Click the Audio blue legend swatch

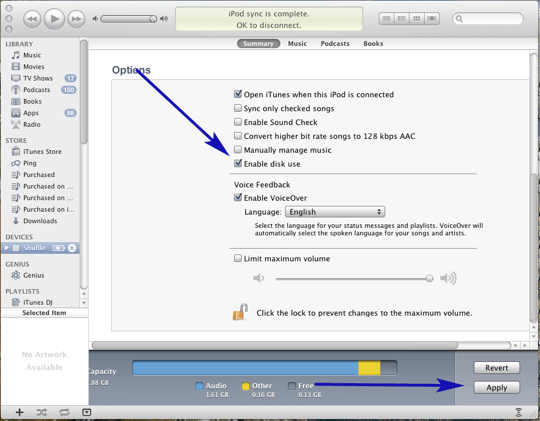pos(199,386)
